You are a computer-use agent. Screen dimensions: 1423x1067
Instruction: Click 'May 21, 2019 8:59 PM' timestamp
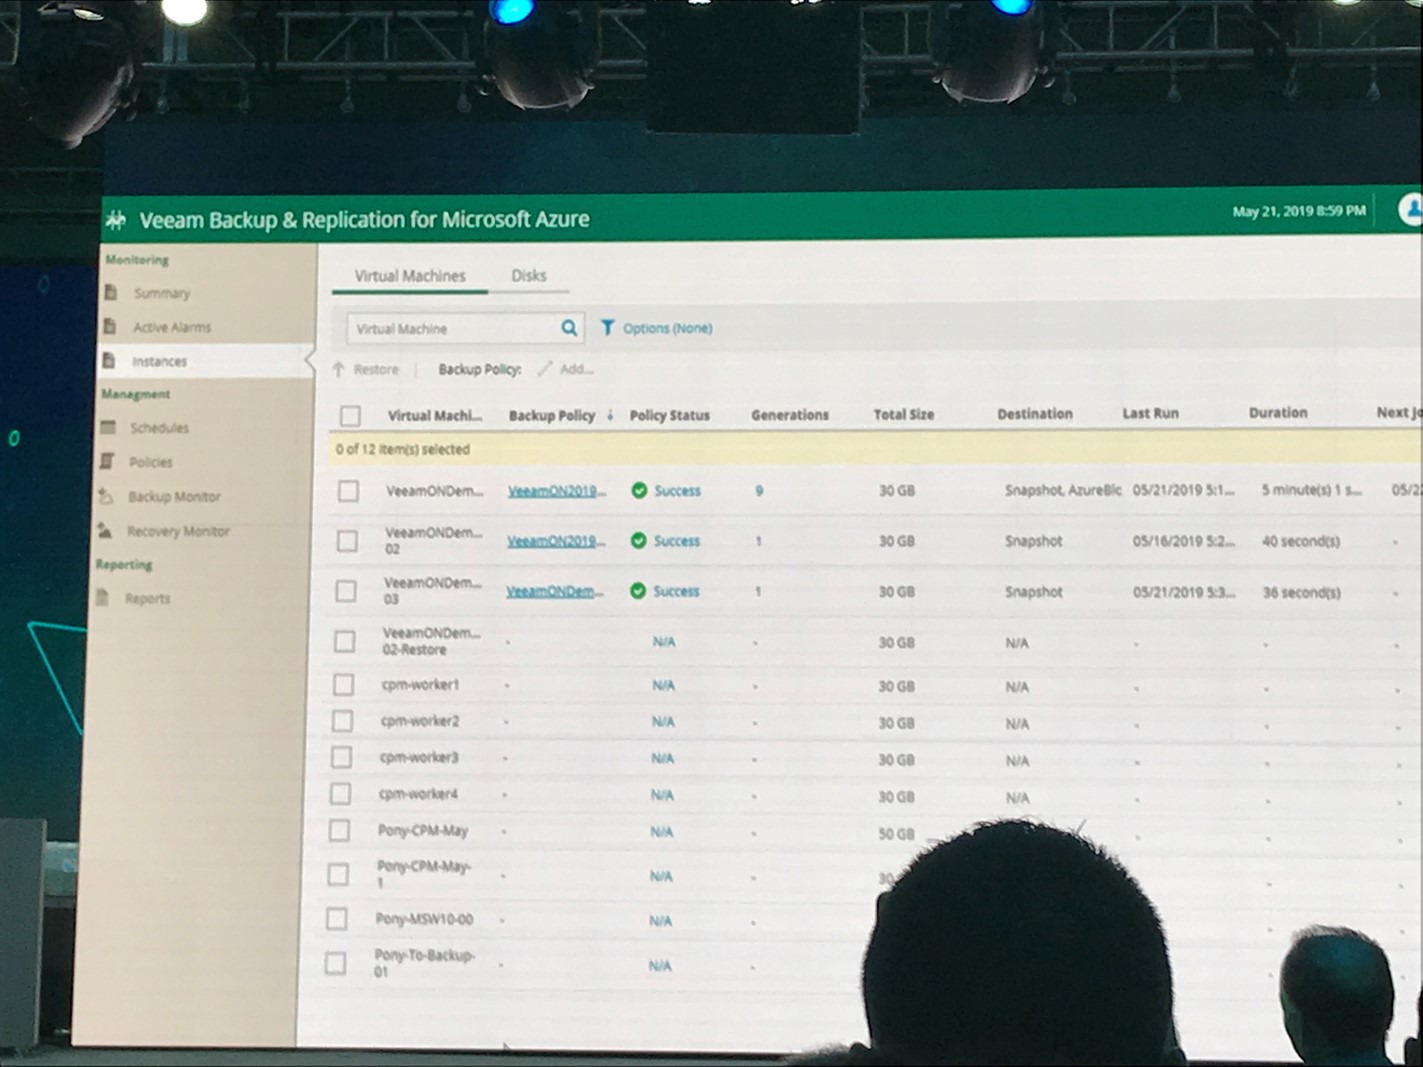[1299, 211]
